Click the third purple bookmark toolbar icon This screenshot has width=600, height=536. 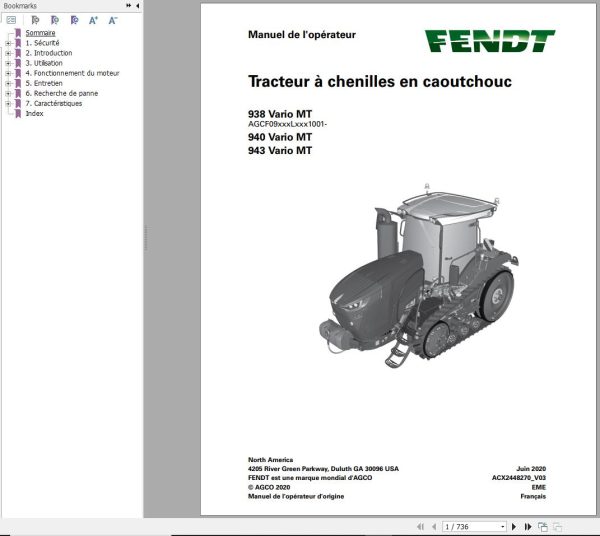75,20
